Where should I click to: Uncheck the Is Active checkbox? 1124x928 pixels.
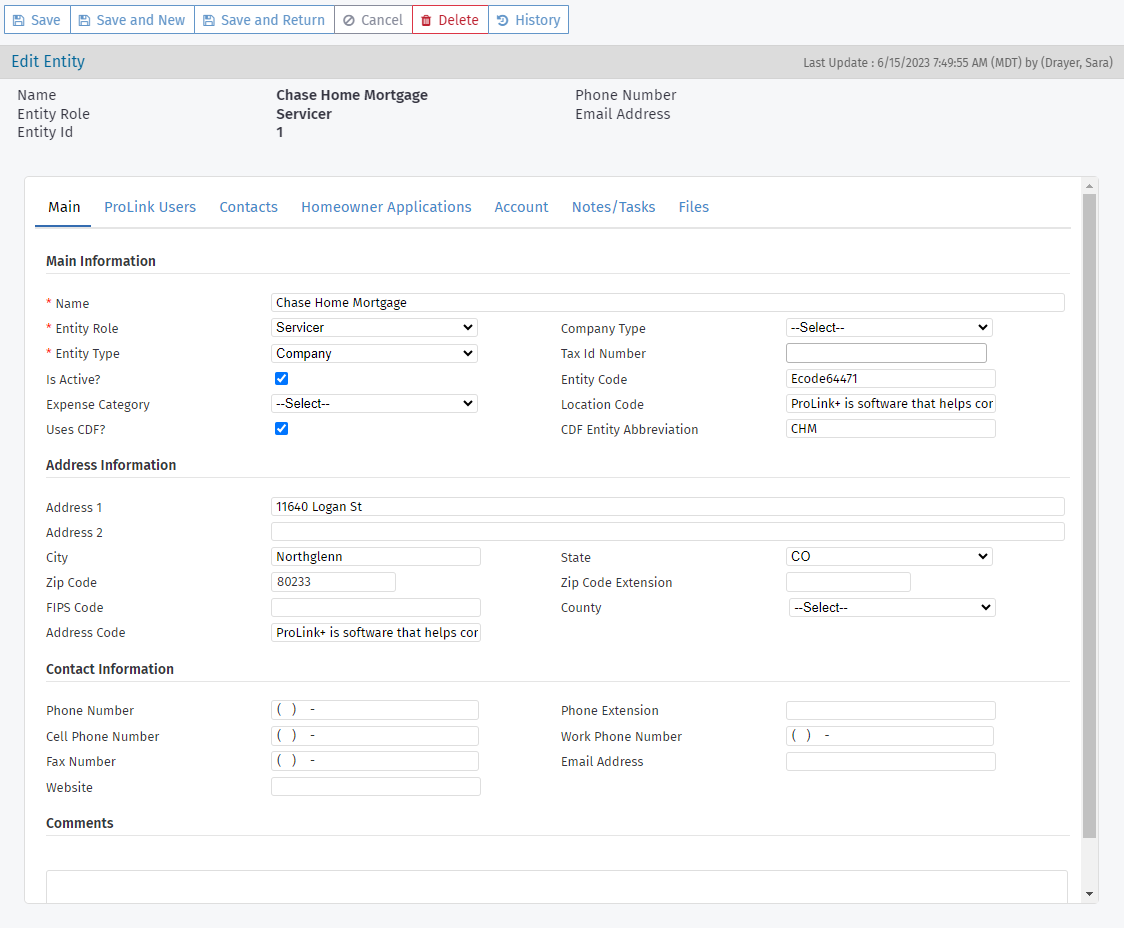[281, 379]
